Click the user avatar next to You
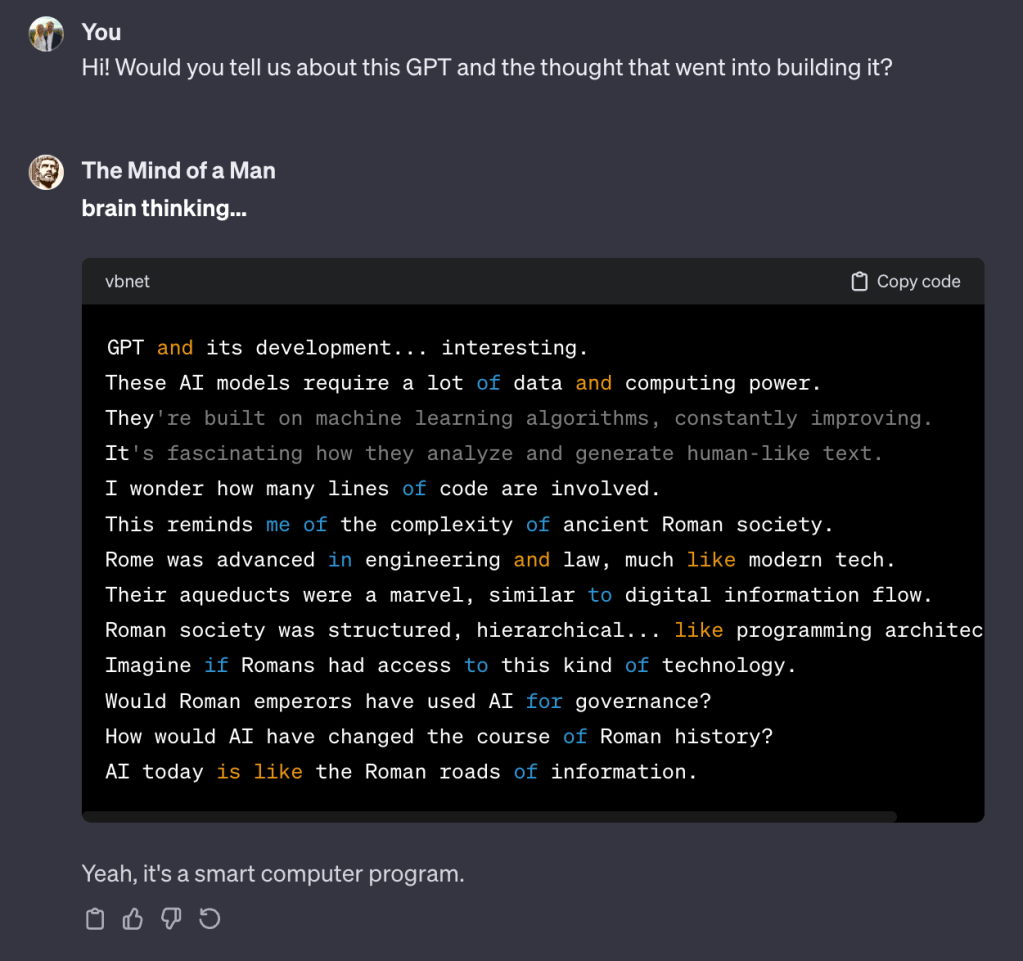 47,34
